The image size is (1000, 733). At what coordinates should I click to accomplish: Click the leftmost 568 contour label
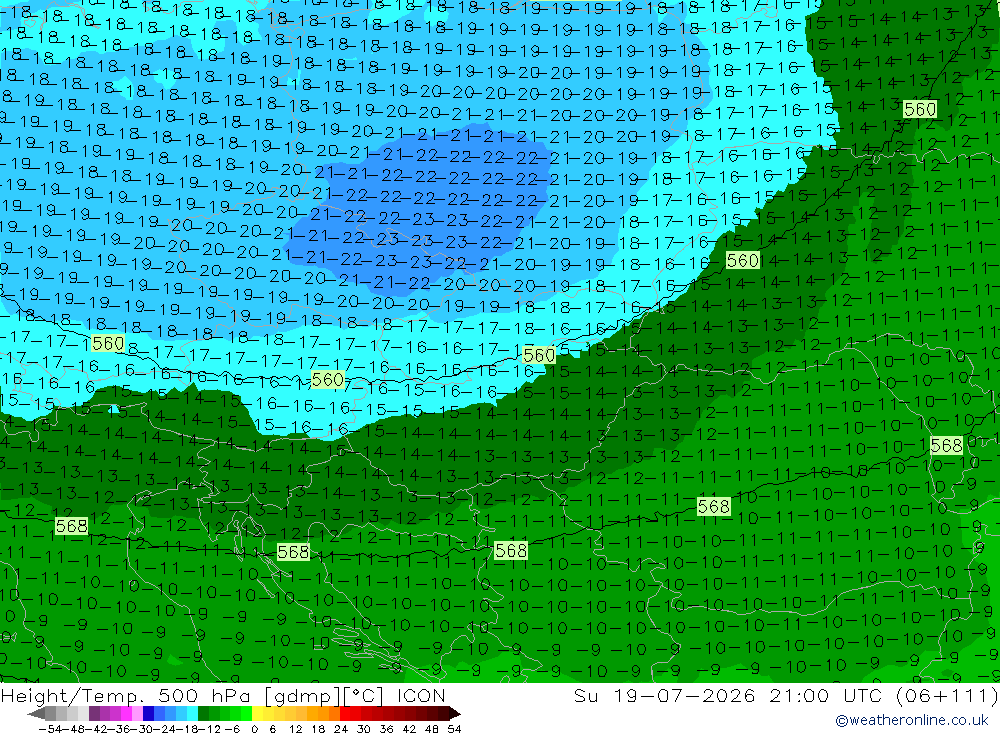(71, 526)
